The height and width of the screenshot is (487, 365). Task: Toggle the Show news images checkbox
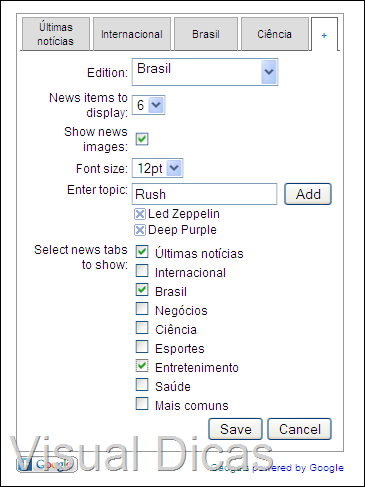coord(142,139)
